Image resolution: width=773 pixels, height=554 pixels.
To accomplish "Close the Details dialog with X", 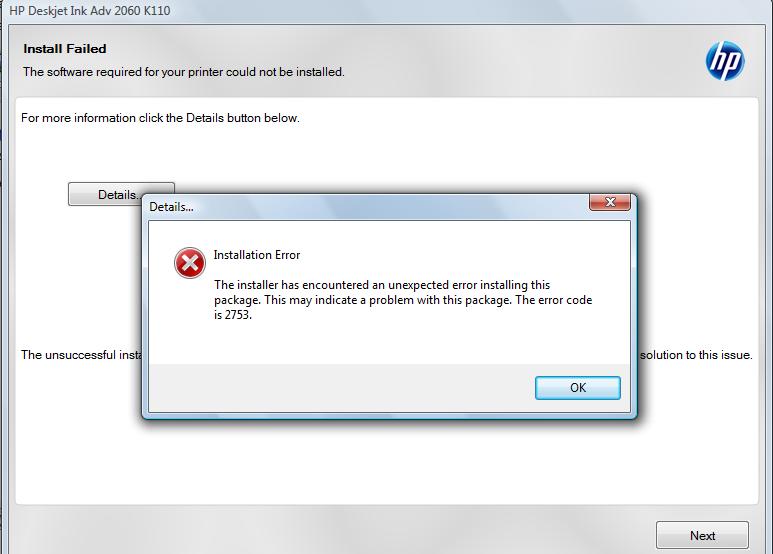I will click(610, 202).
